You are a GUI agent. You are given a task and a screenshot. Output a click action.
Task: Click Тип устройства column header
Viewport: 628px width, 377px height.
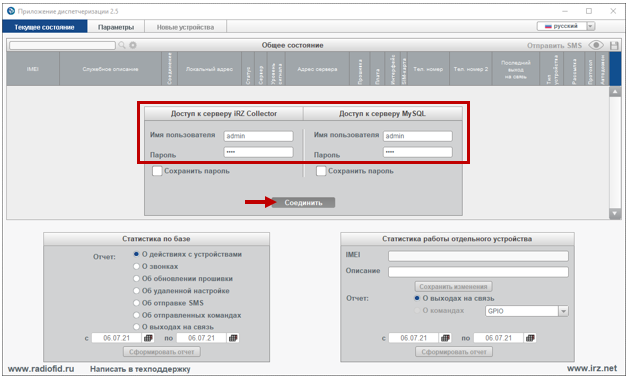tap(552, 69)
